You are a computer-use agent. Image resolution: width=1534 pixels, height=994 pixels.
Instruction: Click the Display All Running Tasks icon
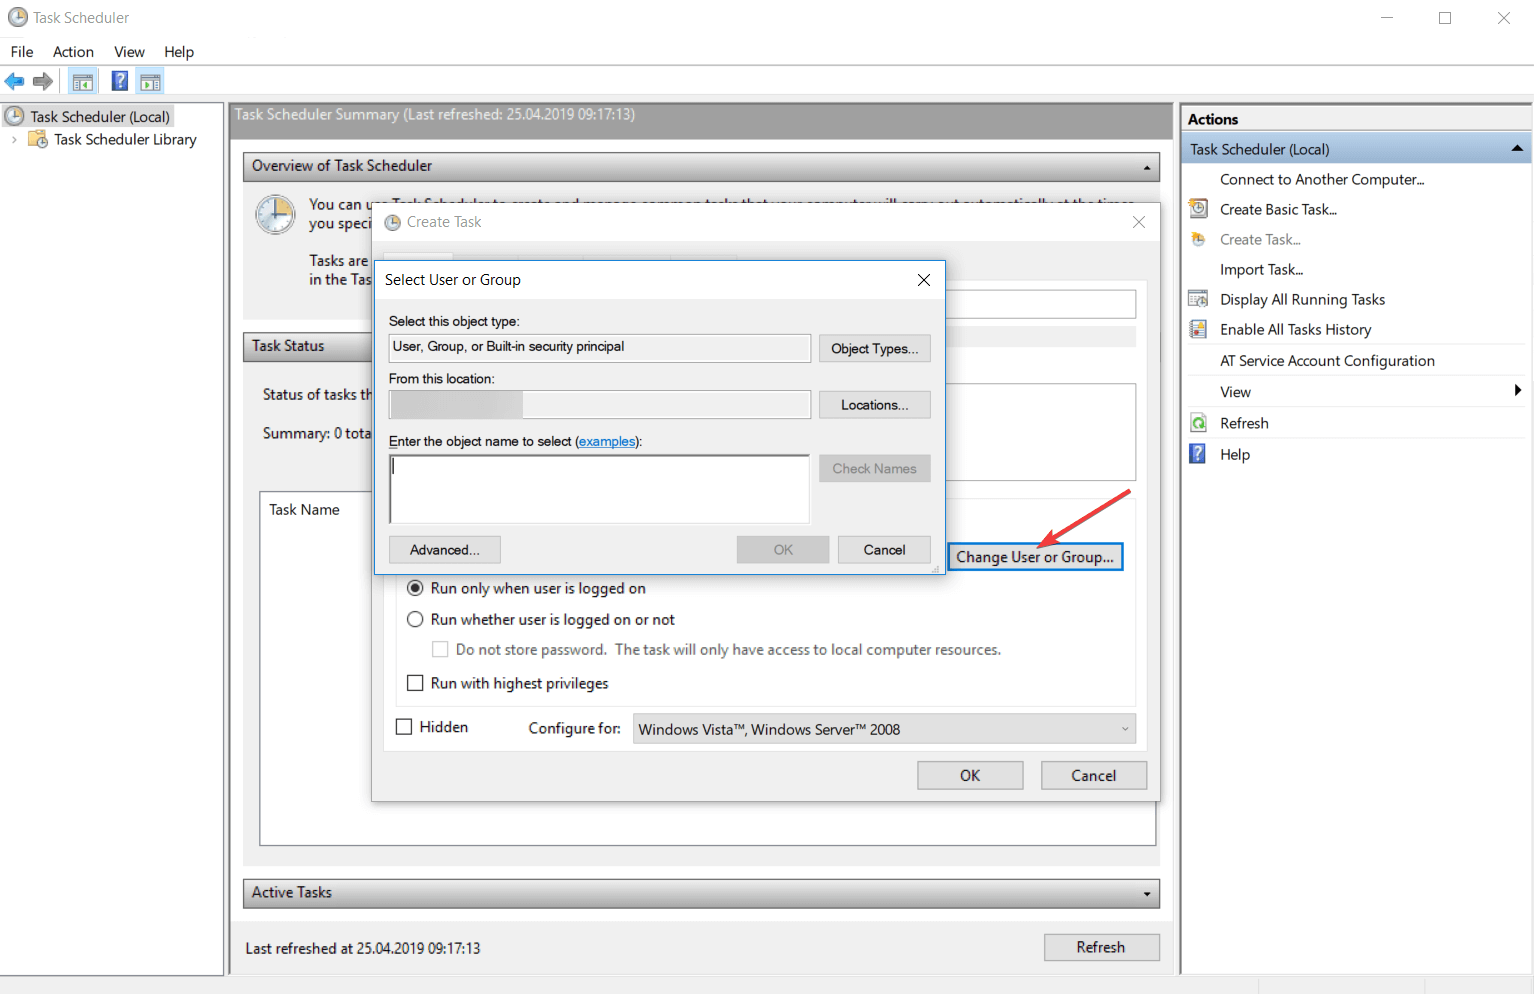point(1197,298)
